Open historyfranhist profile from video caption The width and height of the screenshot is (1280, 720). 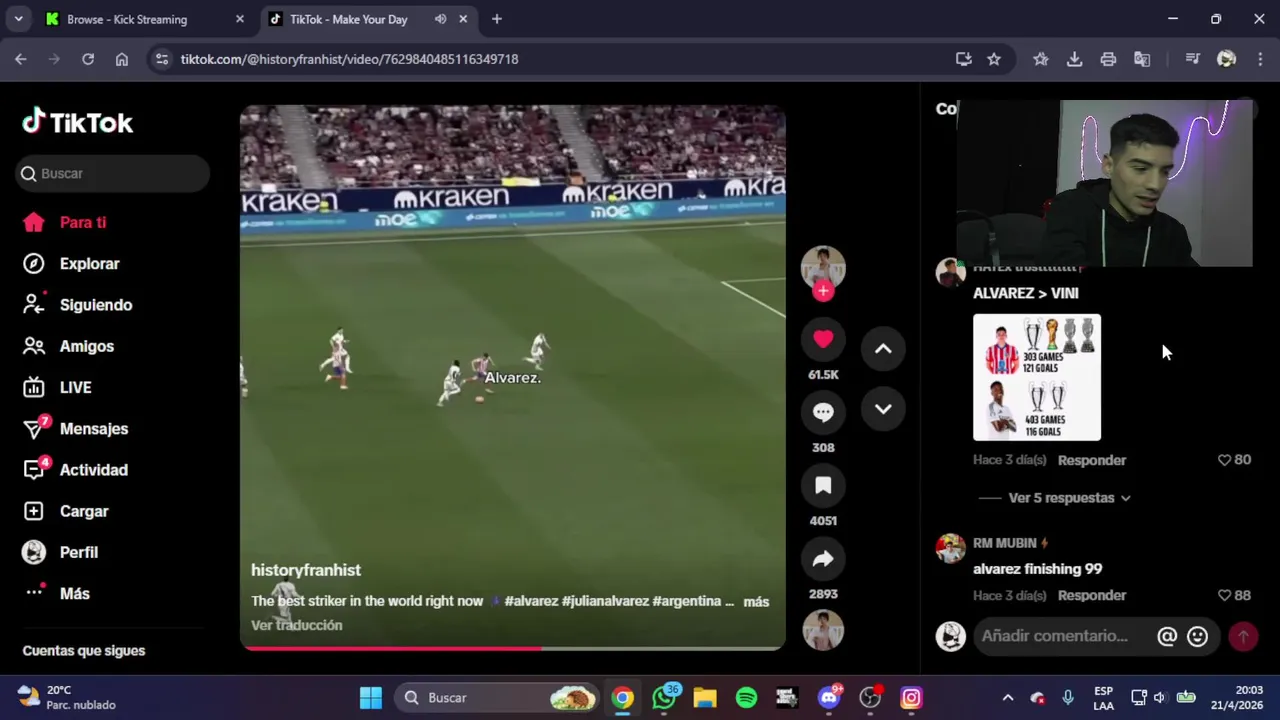pos(306,570)
